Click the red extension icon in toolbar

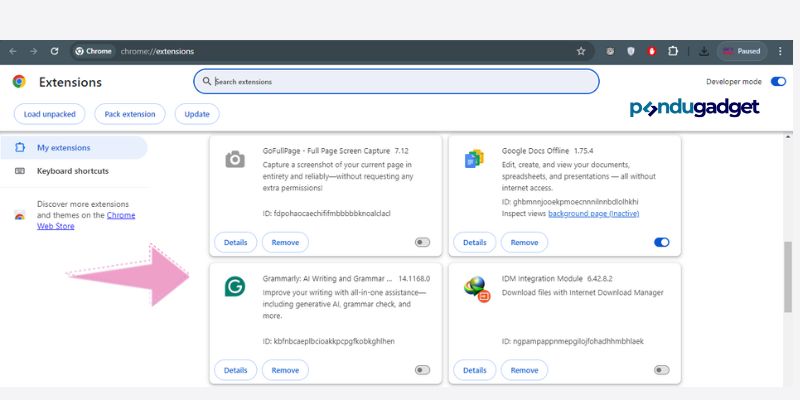652,52
